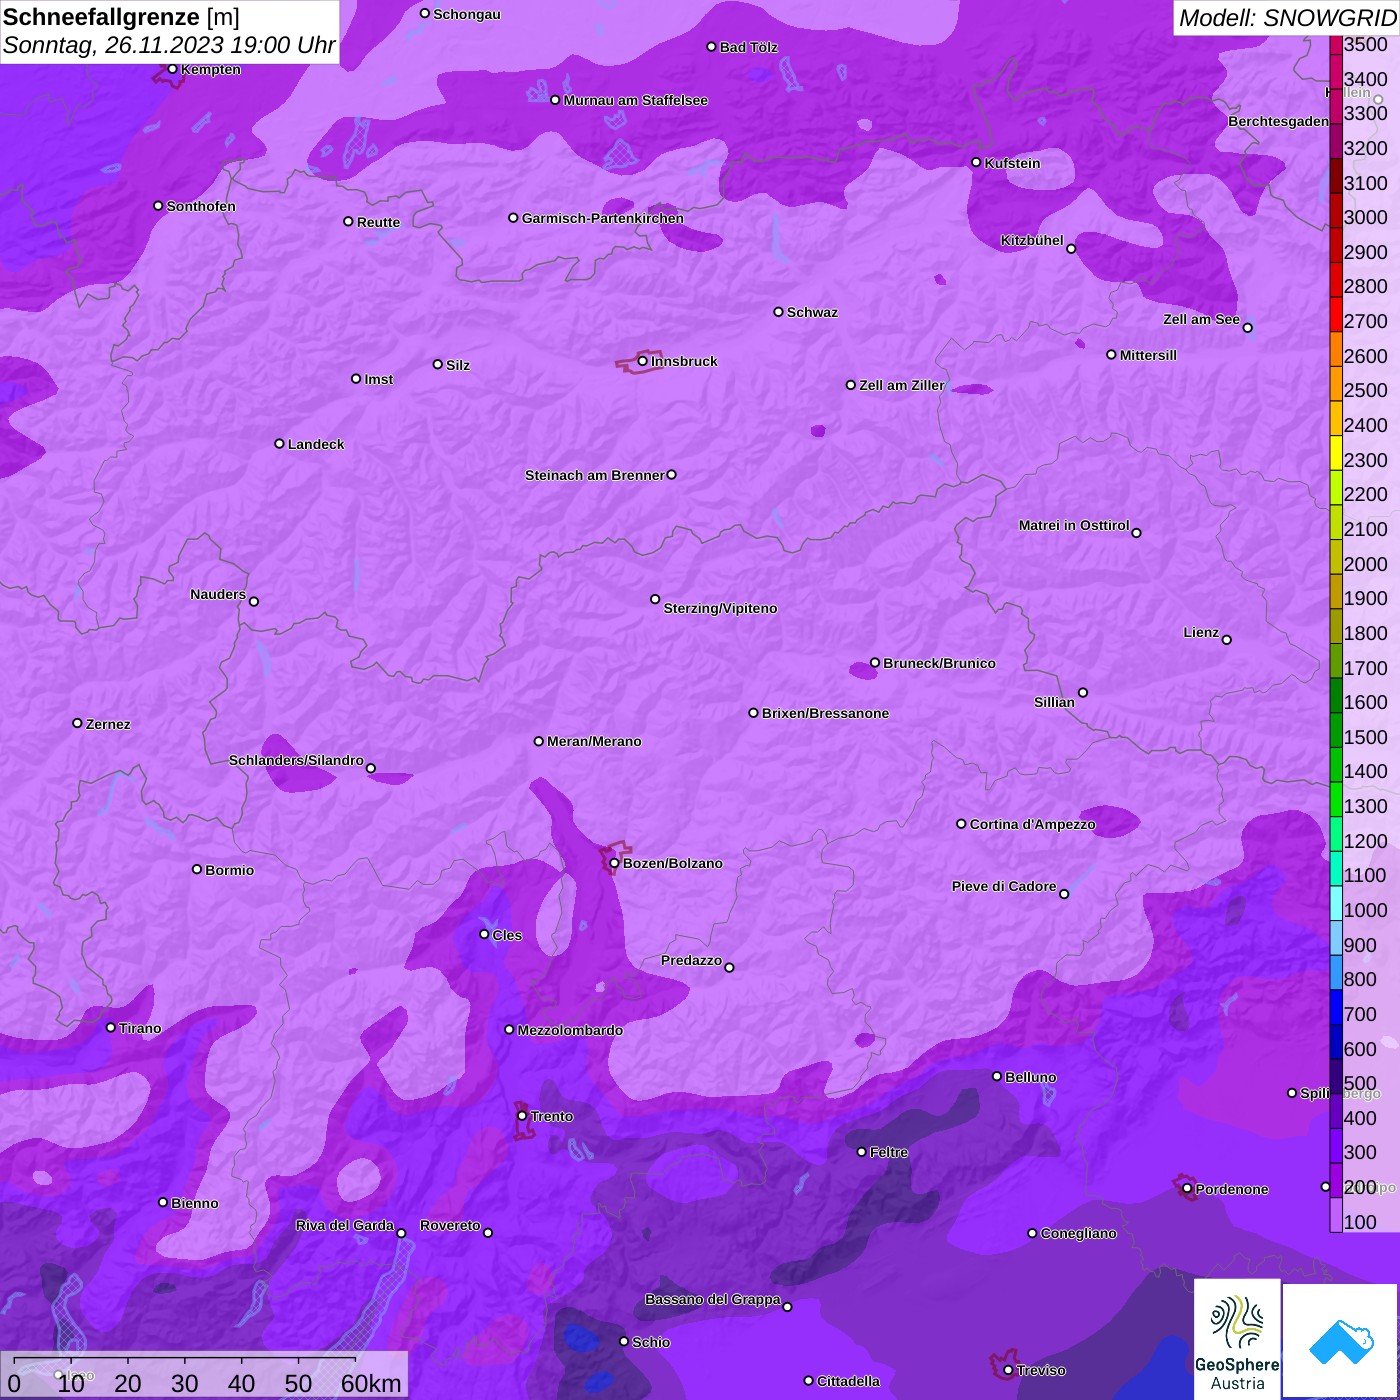Click the Schongau marker dot

[425, 14]
